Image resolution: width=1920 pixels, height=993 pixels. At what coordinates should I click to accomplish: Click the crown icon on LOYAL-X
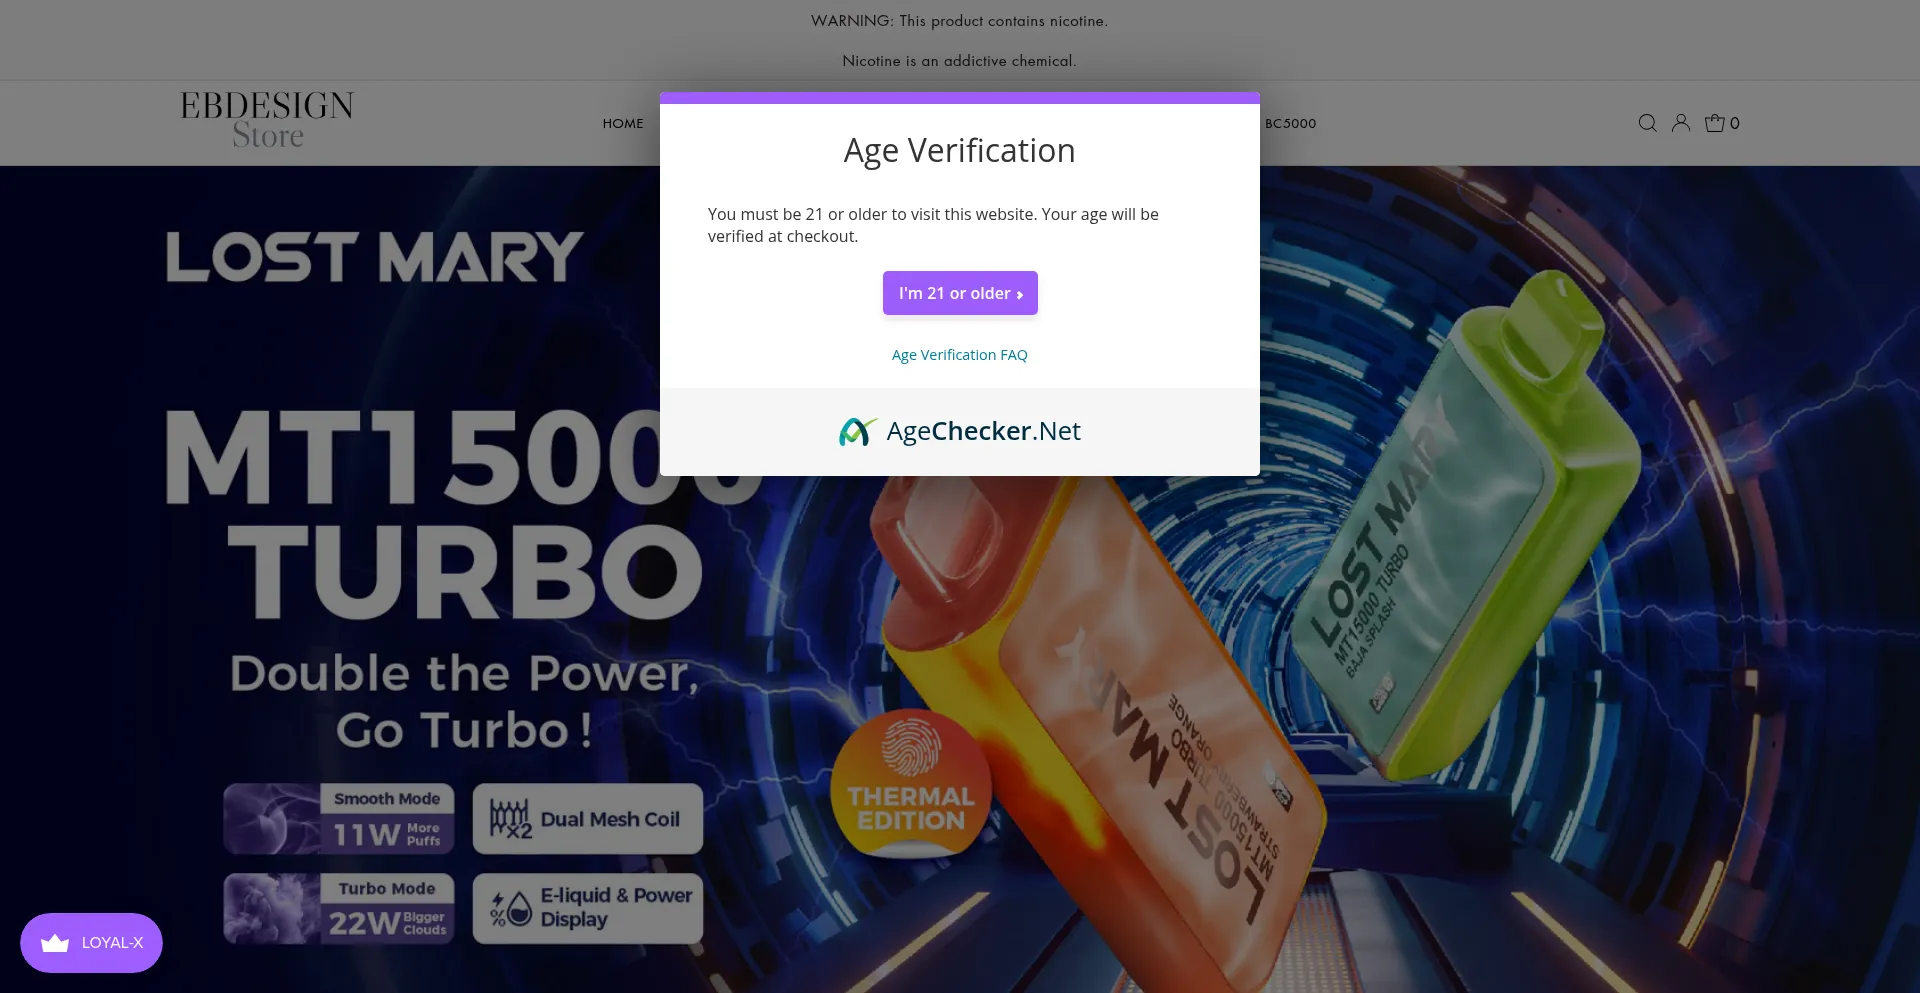click(x=55, y=943)
